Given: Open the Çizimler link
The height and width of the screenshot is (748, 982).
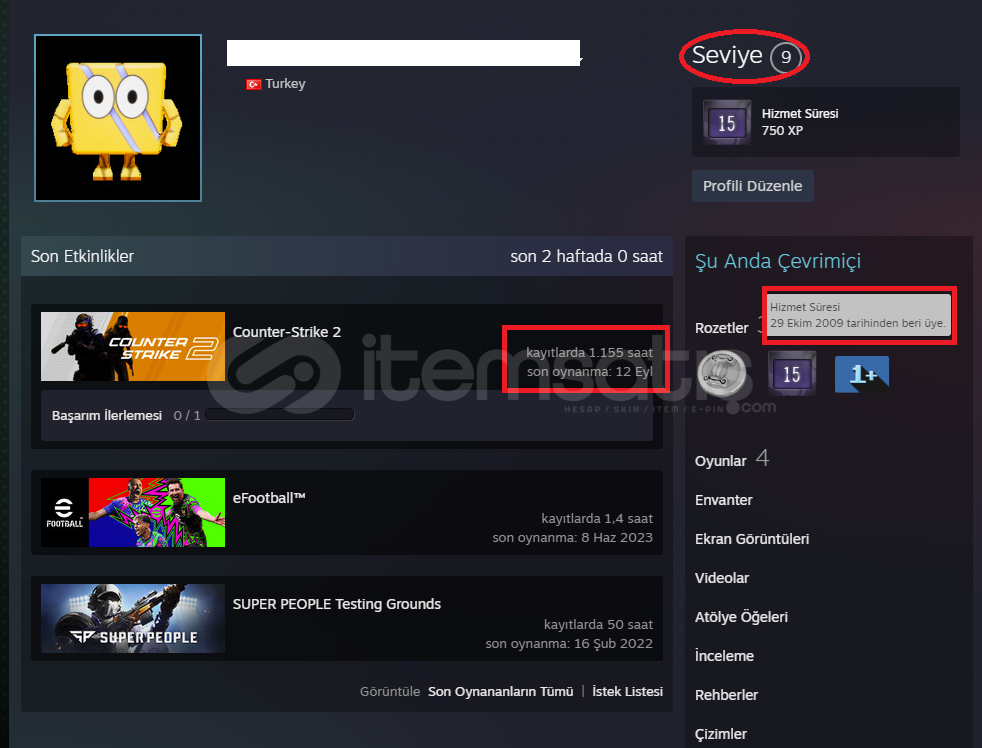Looking at the screenshot, I should click(x=721, y=734).
